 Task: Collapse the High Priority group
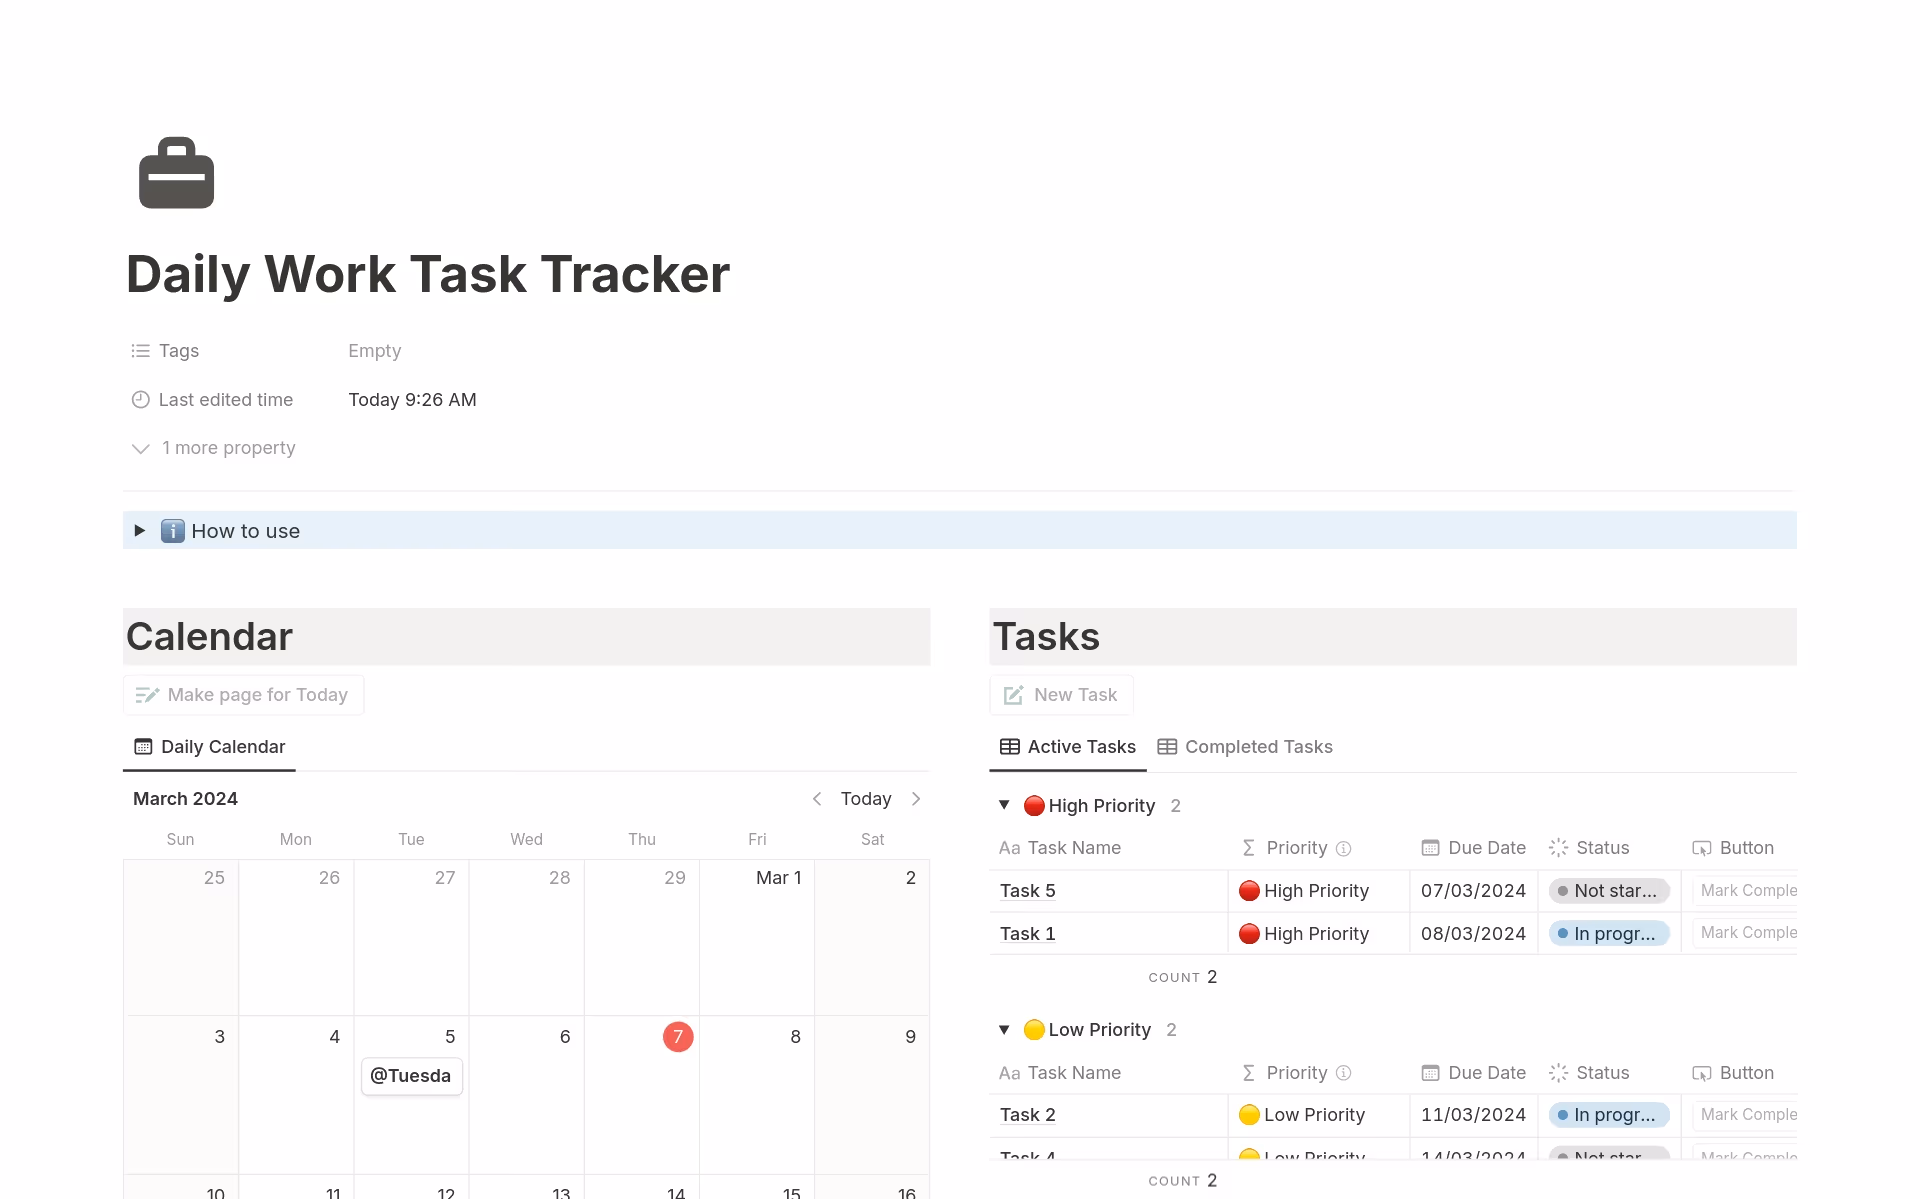click(x=1004, y=805)
